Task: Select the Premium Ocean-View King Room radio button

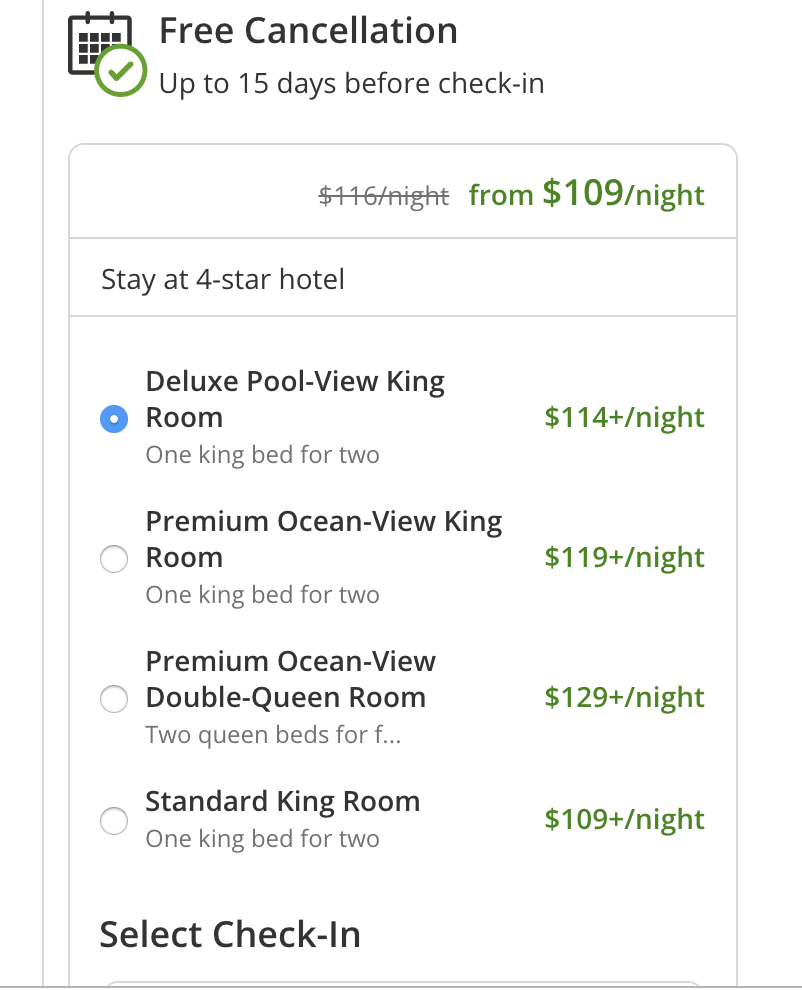Action: 114,559
